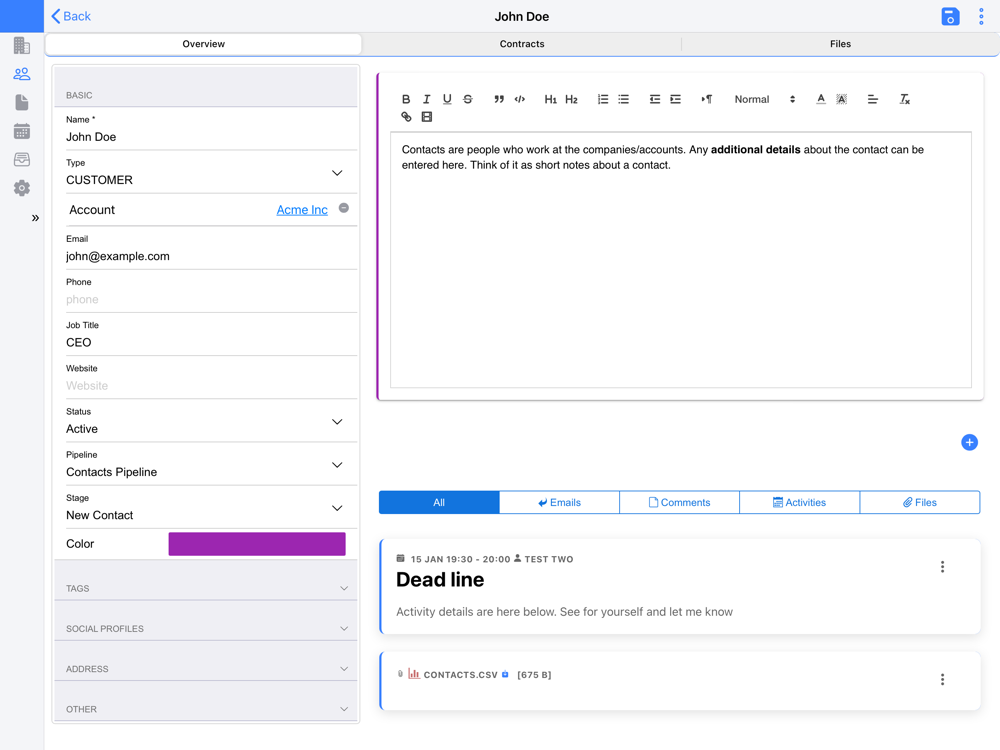Open the Calendar icon in sidebar
Screen dimensions: 1000x750
pos(22,131)
